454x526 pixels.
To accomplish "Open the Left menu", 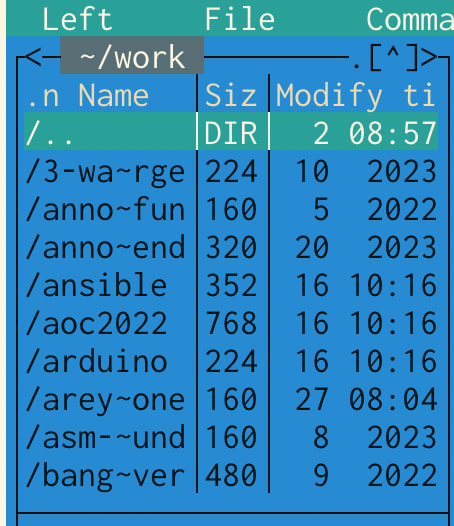I will tap(78, 19).
